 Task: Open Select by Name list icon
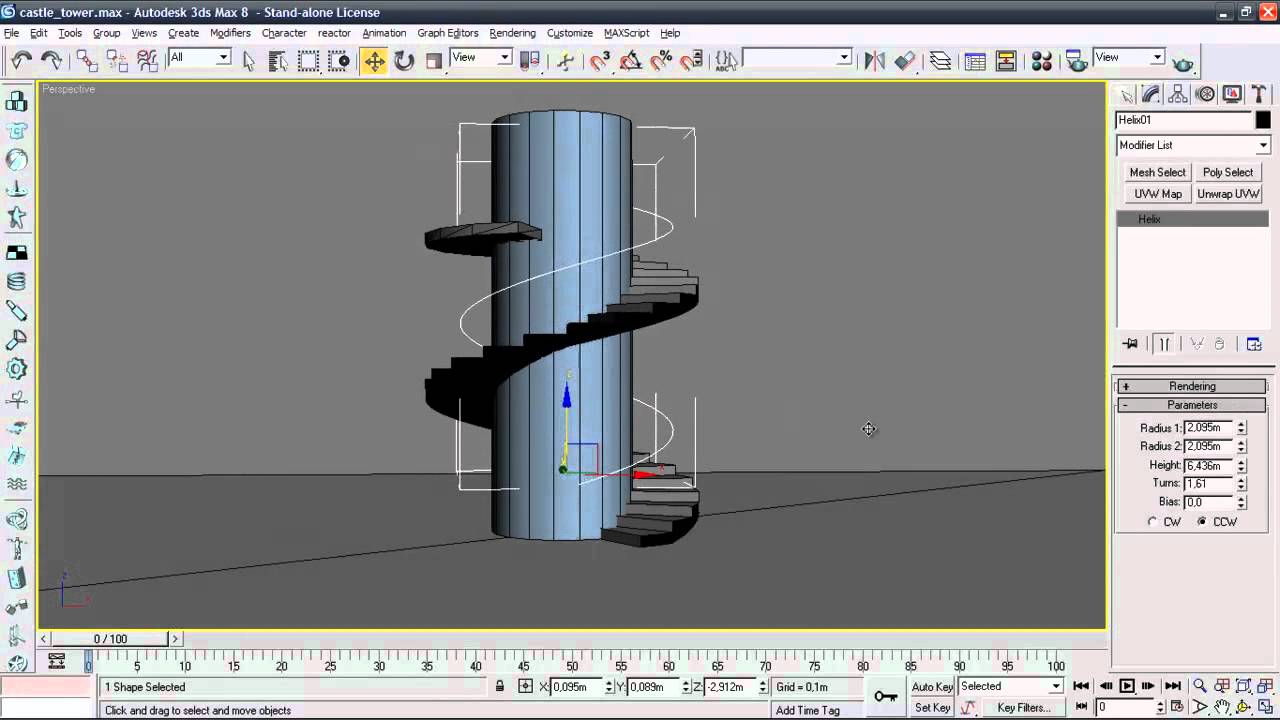tap(279, 61)
